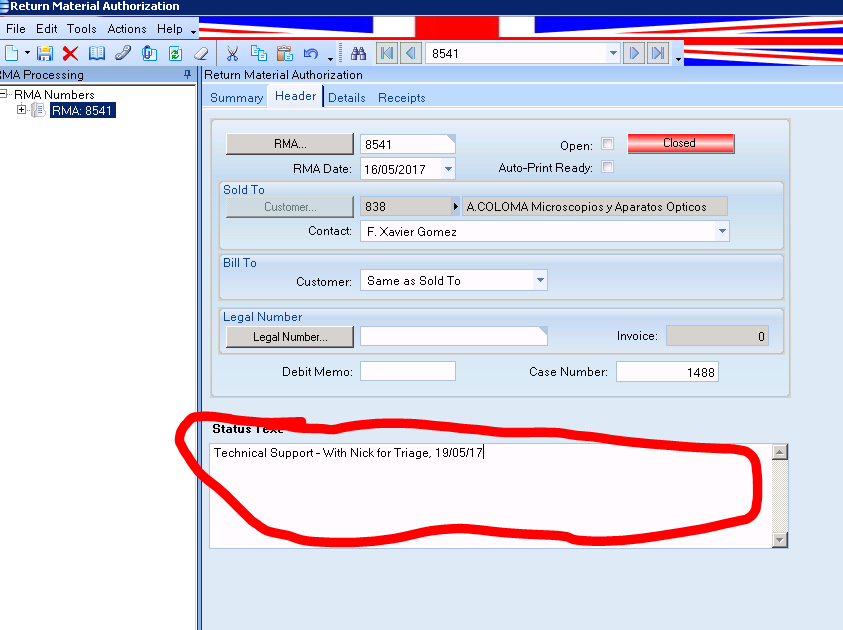Click Status Text scrollbar up arrow
The image size is (843, 630).
pos(780,452)
